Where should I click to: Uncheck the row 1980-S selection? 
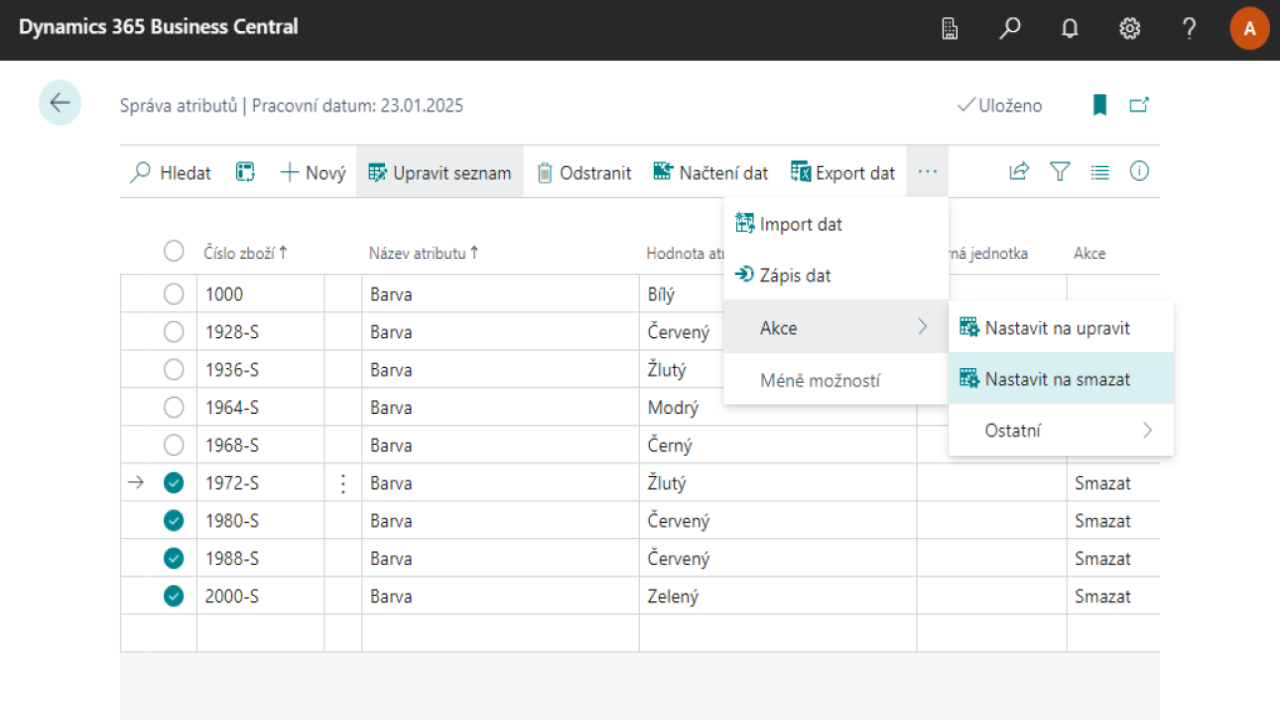[174, 521]
